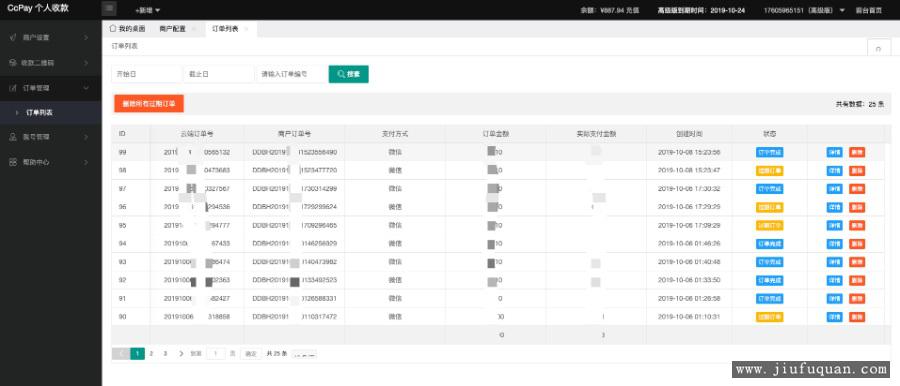Screen dimensions: 900x386
Task: Focus the jump-to page number field
Action: (216, 354)
